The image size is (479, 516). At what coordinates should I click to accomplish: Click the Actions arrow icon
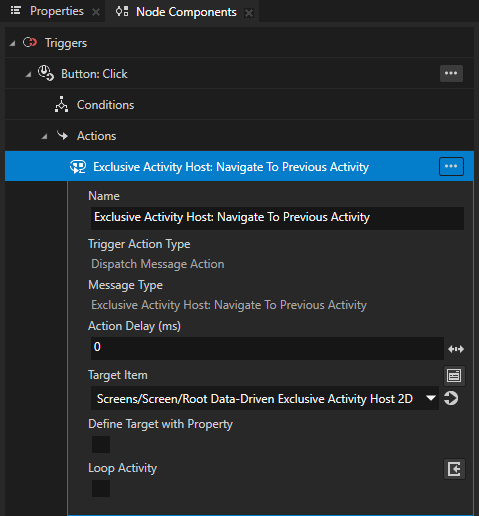pyautogui.click(x=62, y=135)
